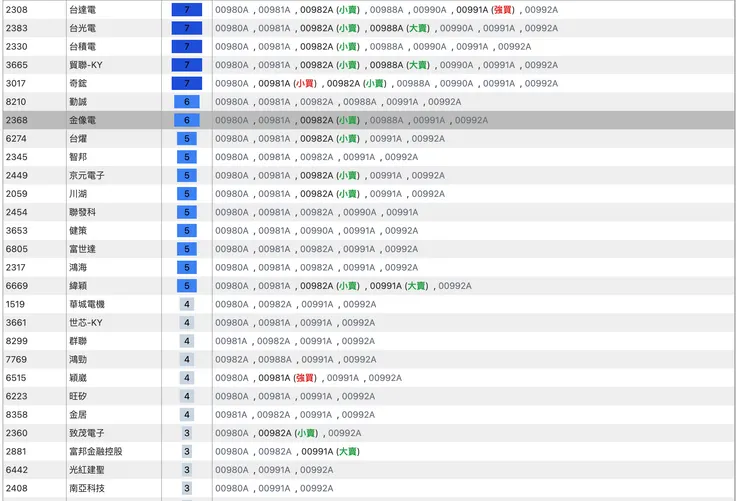Click 00991A (強買) in the 2308 row
Image resolution: width=740 pixels, height=501 pixels.
(485, 10)
